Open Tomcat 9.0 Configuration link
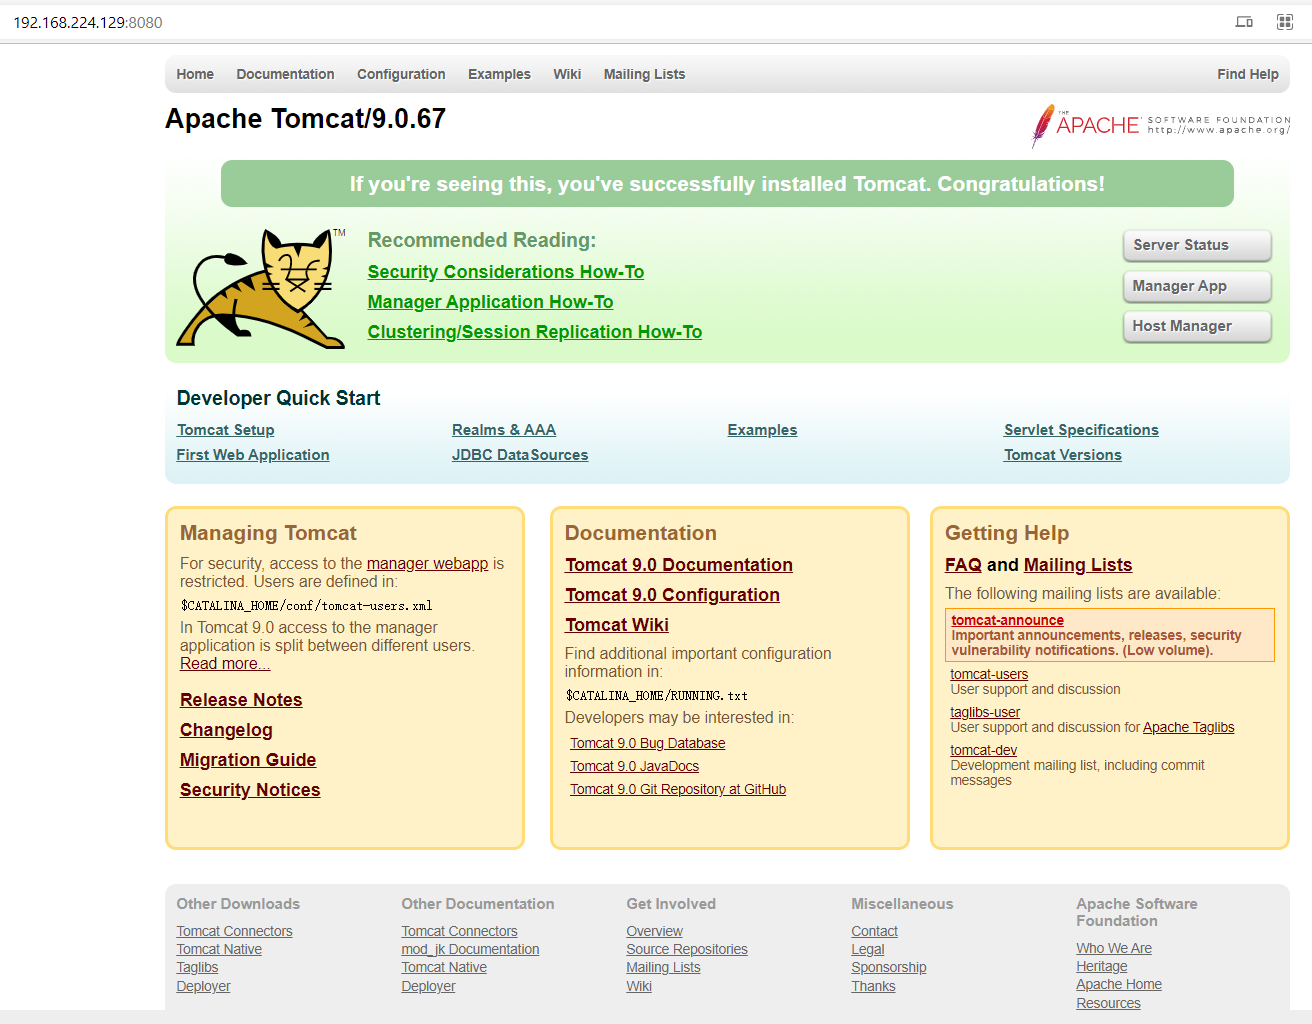1312x1024 pixels. [672, 595]
